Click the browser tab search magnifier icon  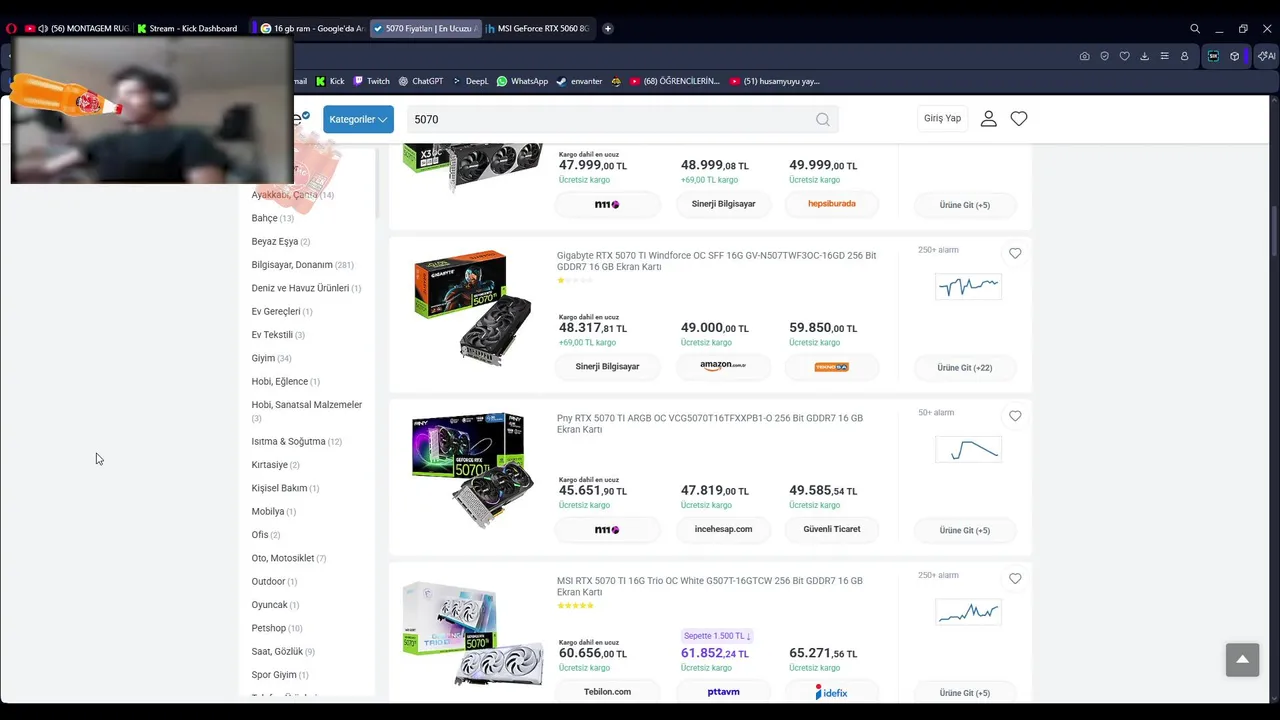click(1195, 29)
